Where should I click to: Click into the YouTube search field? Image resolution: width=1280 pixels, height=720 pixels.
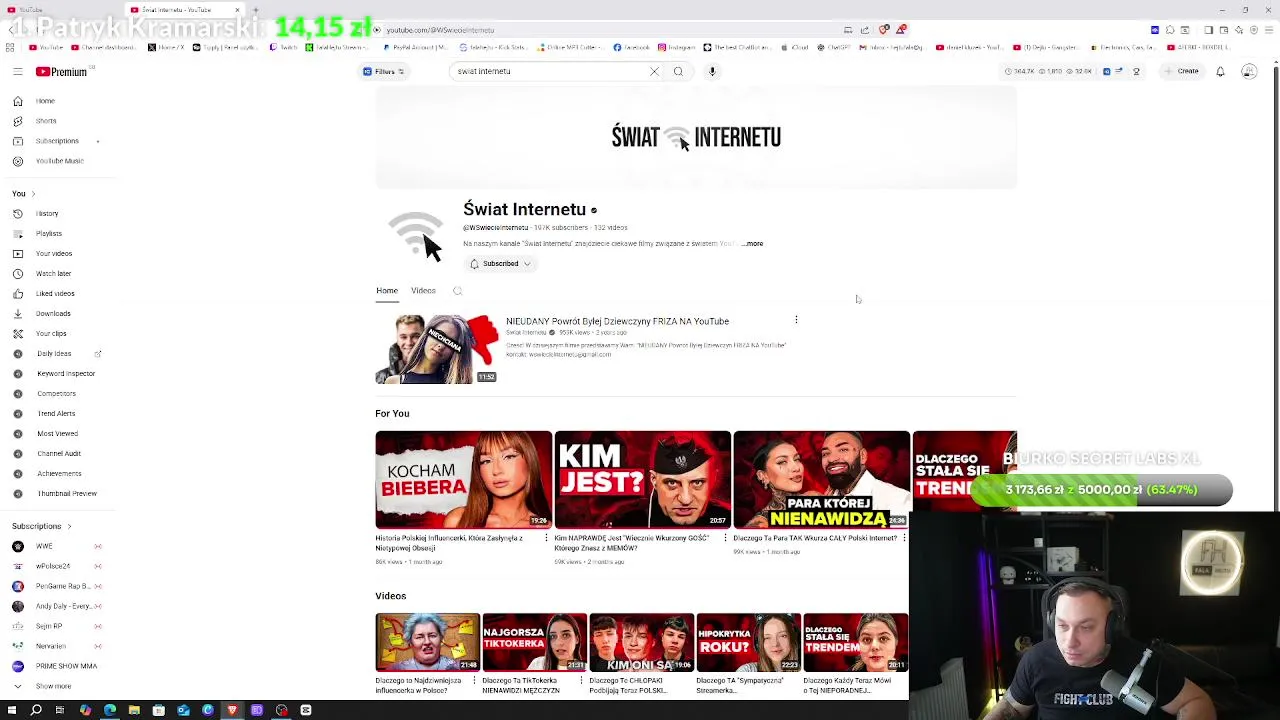550,71
